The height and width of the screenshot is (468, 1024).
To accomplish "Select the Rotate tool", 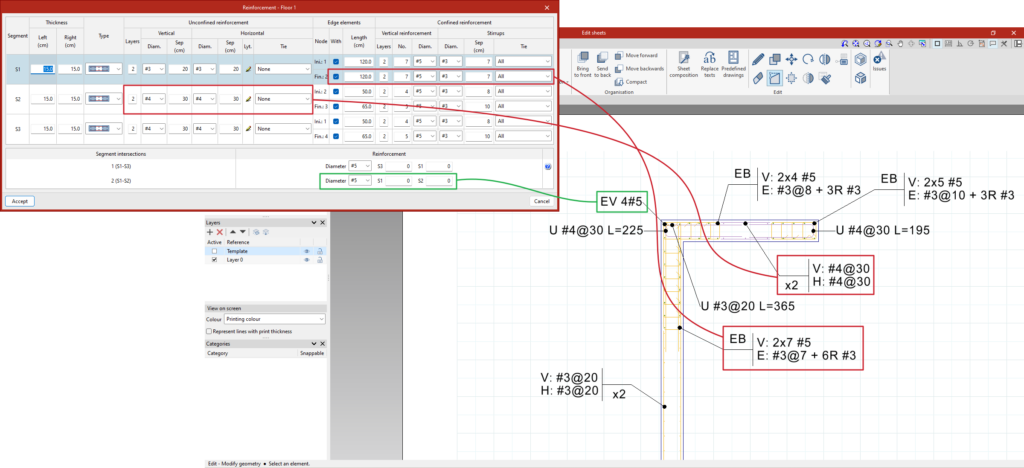I will tap(808, 59).
